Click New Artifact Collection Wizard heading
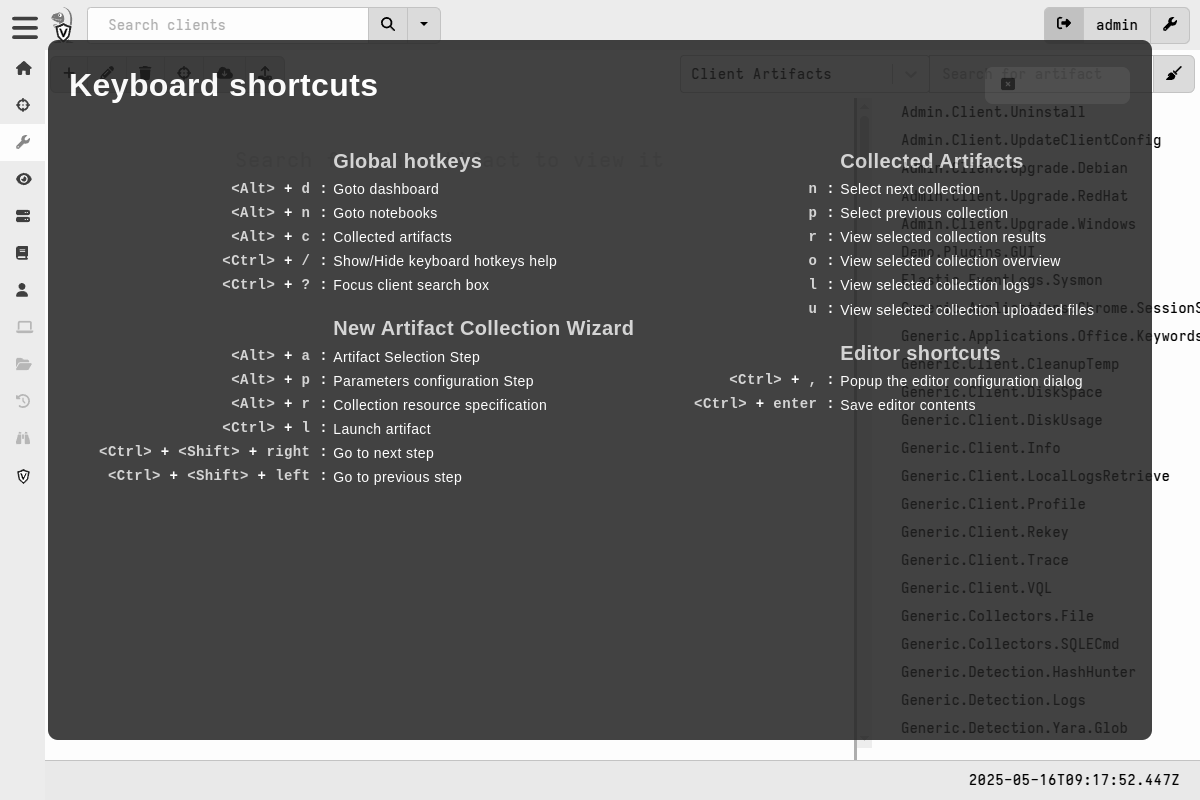 483,328
